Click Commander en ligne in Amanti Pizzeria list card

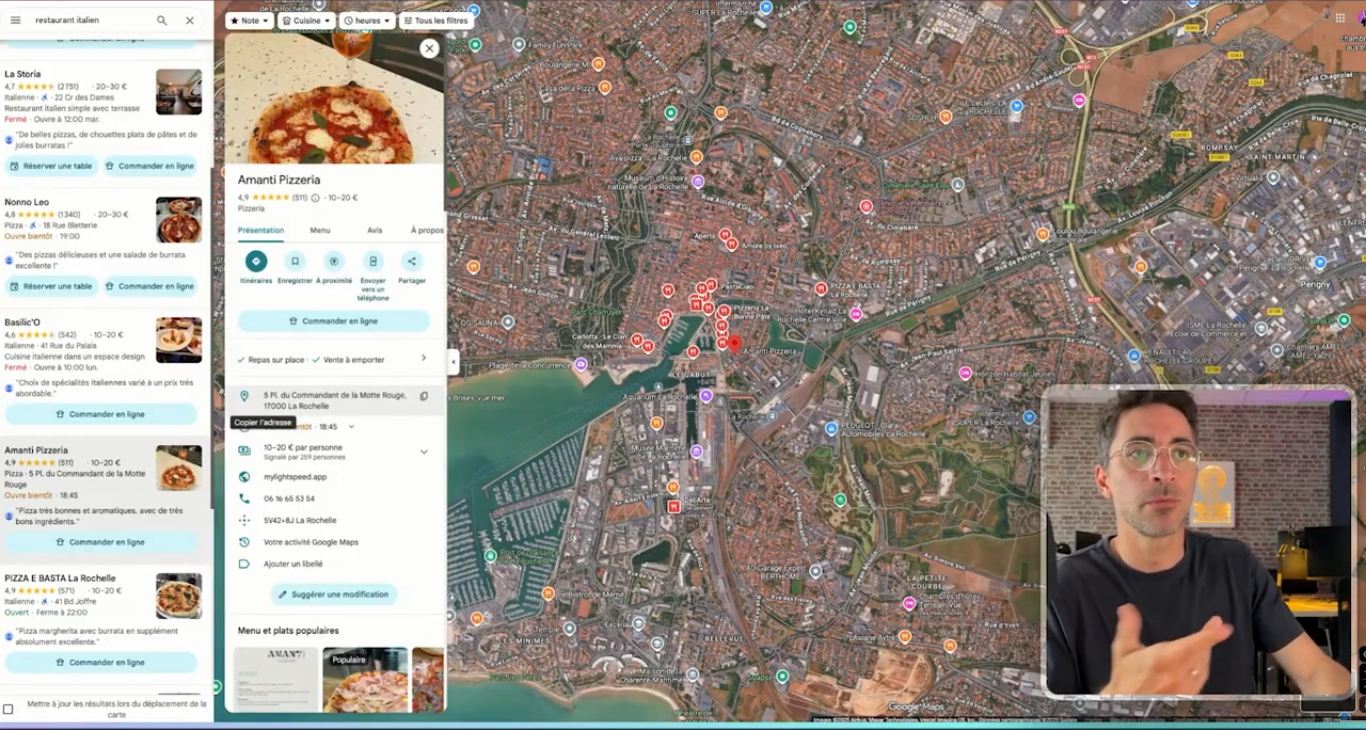pos(101,542)
